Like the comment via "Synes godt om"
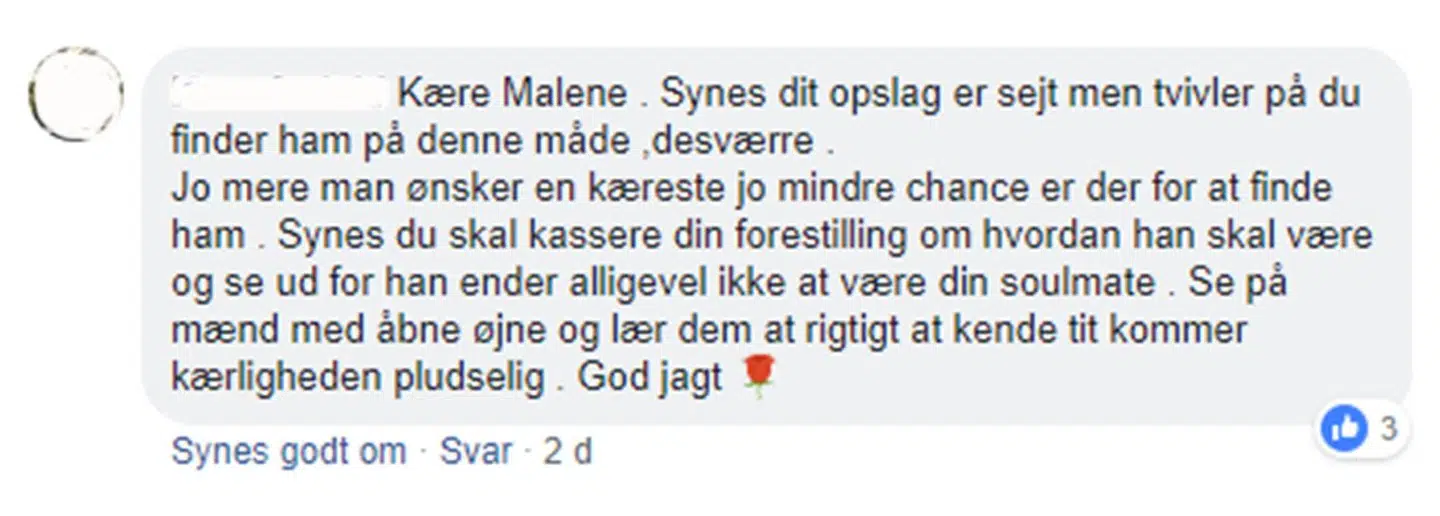 [x=289, y=452]
